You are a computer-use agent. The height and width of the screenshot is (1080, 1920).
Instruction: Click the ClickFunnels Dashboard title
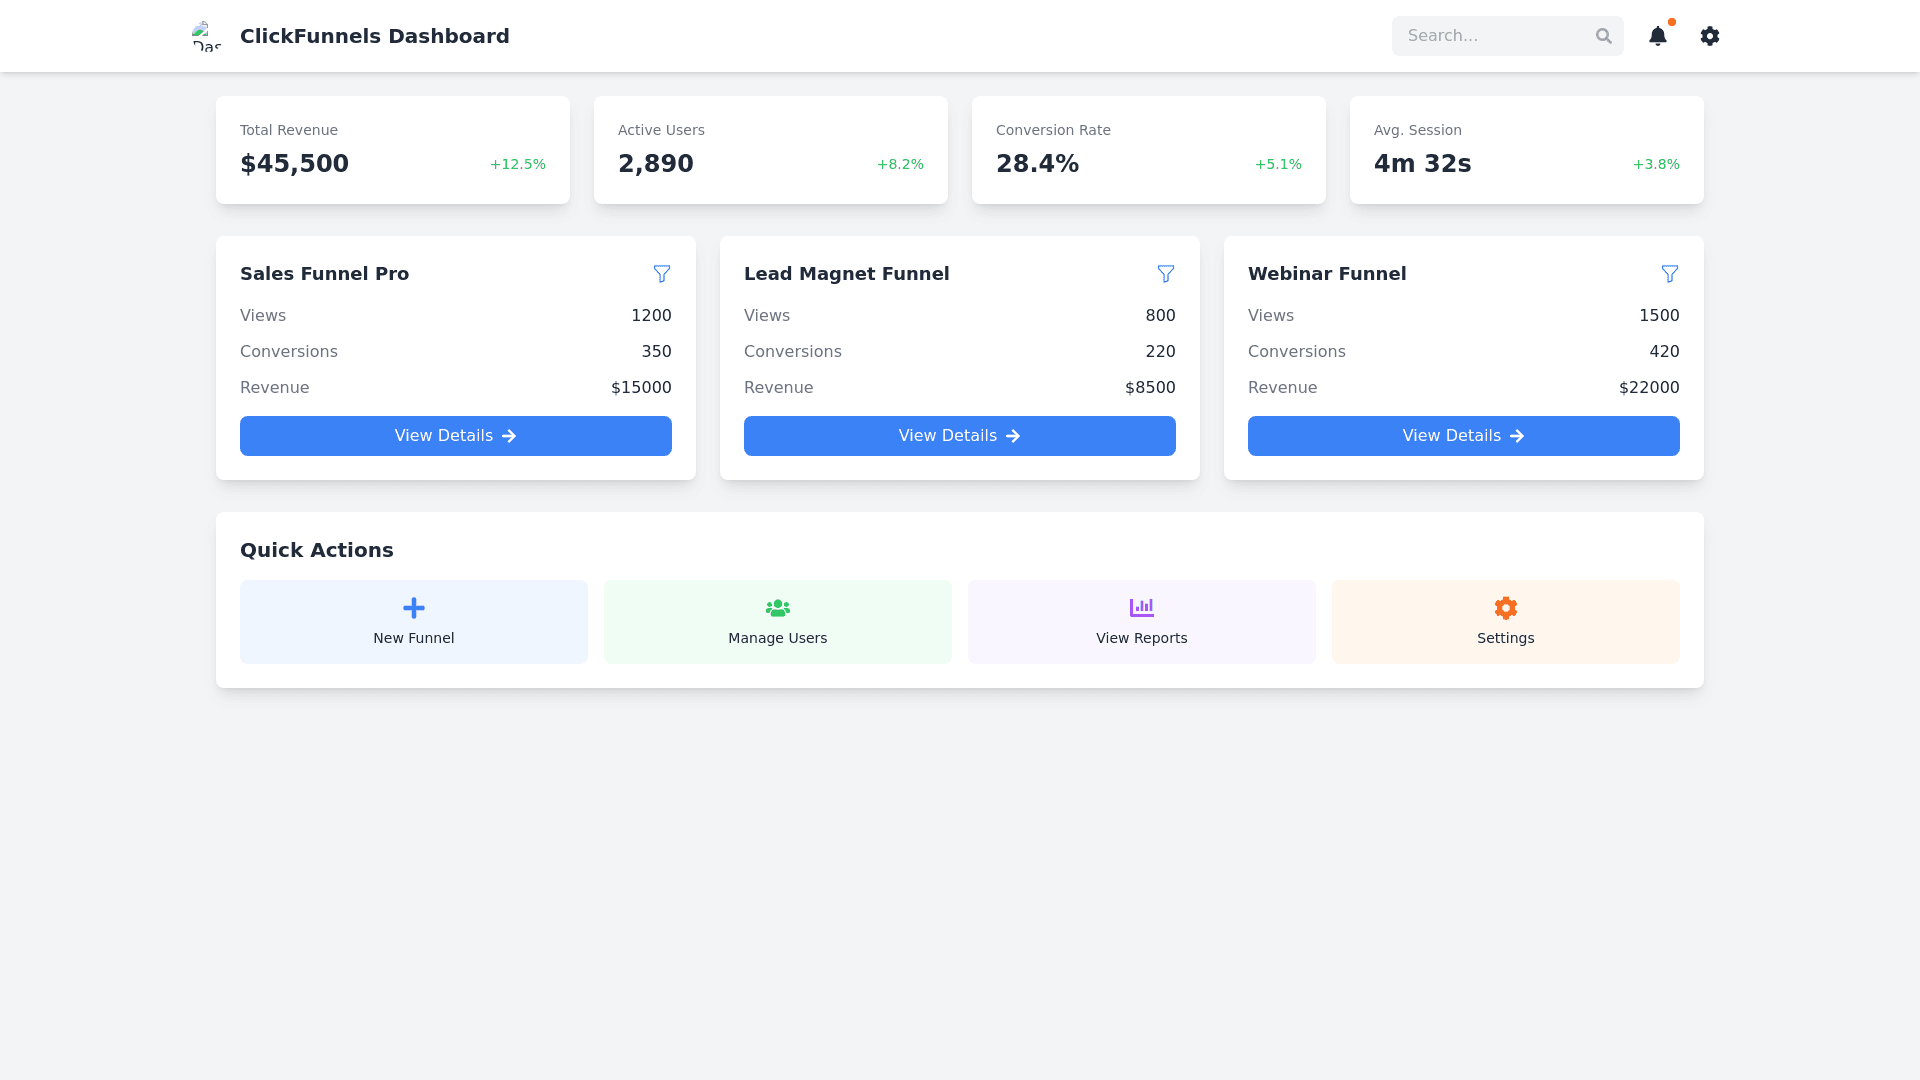pos(374,36)
